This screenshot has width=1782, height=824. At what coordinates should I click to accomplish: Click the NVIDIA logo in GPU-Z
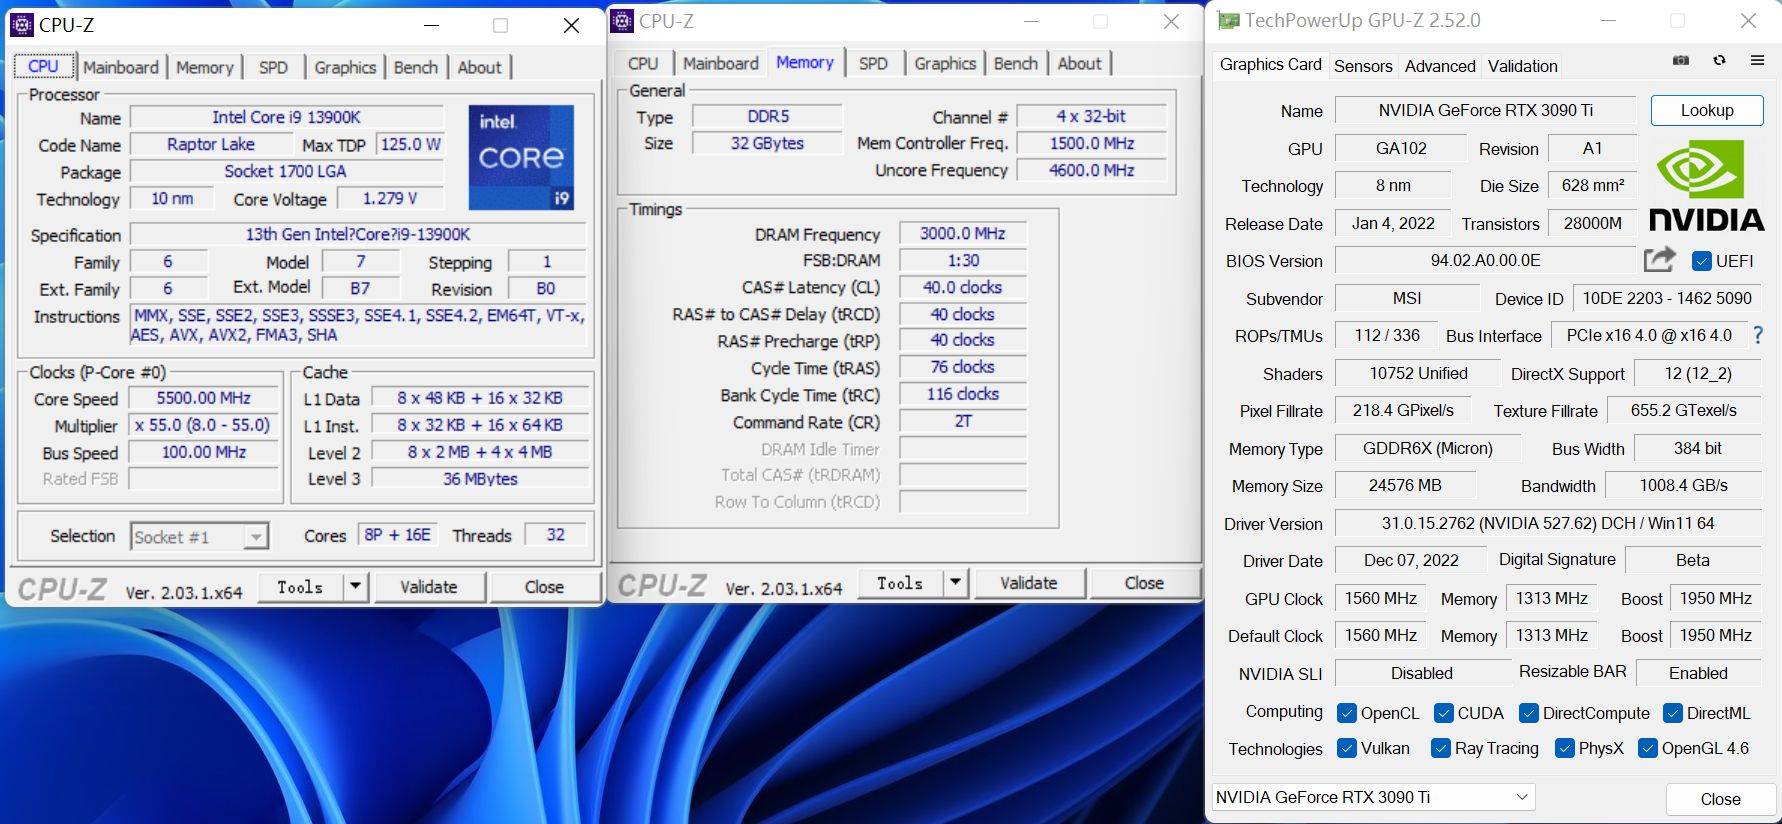coord(1706,186)
